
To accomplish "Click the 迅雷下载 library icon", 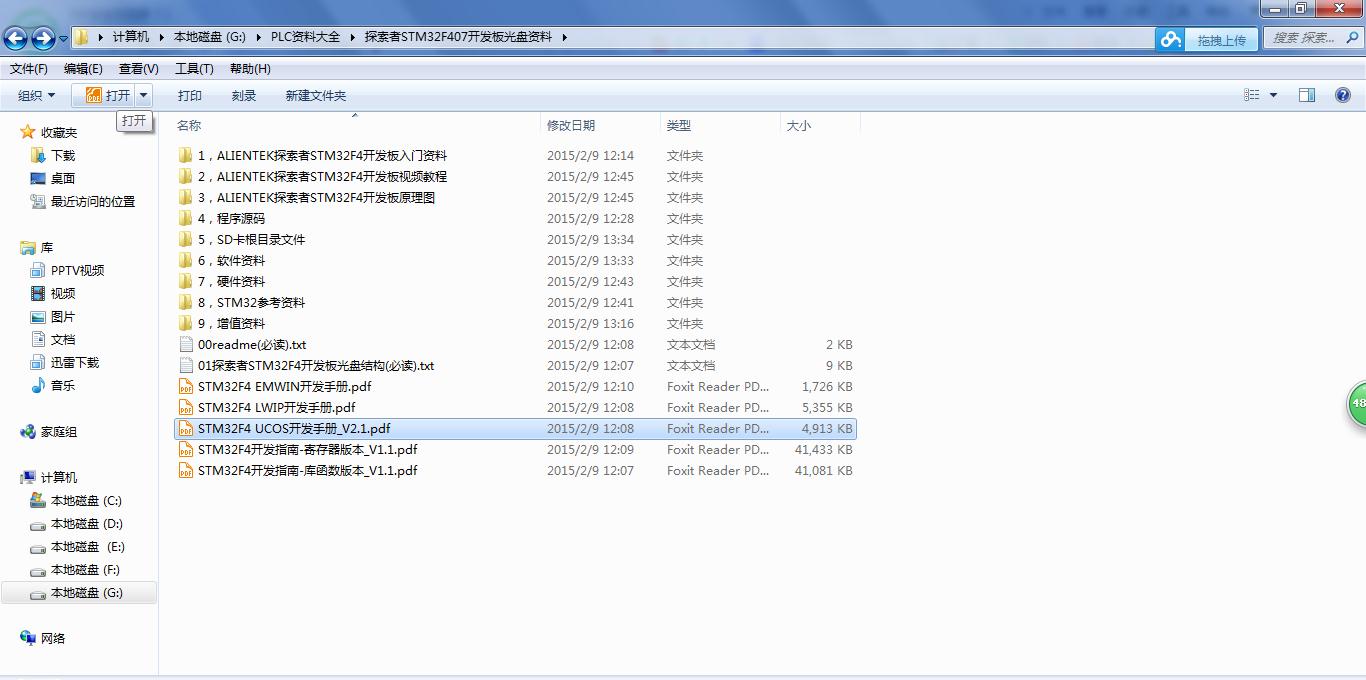I will coord(38,363).
